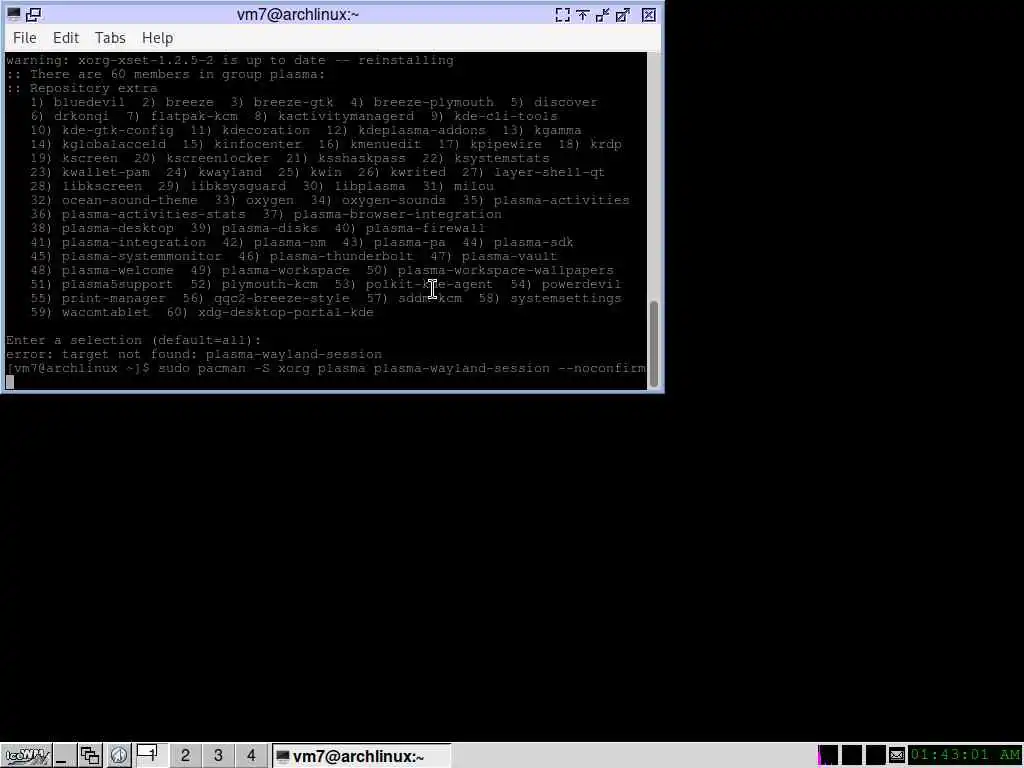Click the terminal cursor block on the last line

coord(10,383)
